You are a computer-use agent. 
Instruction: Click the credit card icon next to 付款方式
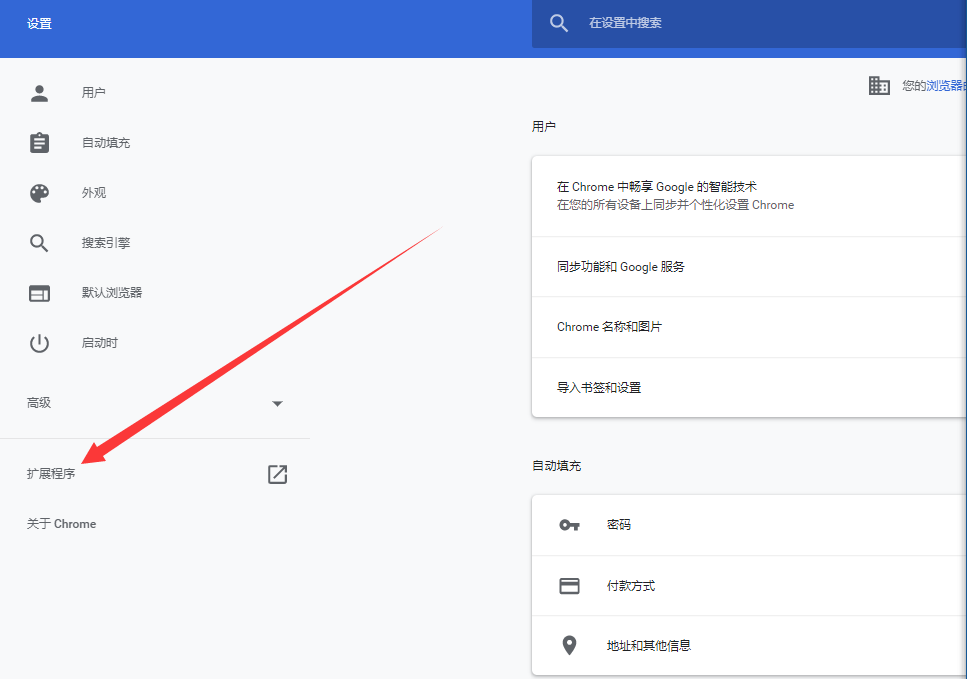pos(569,586)
